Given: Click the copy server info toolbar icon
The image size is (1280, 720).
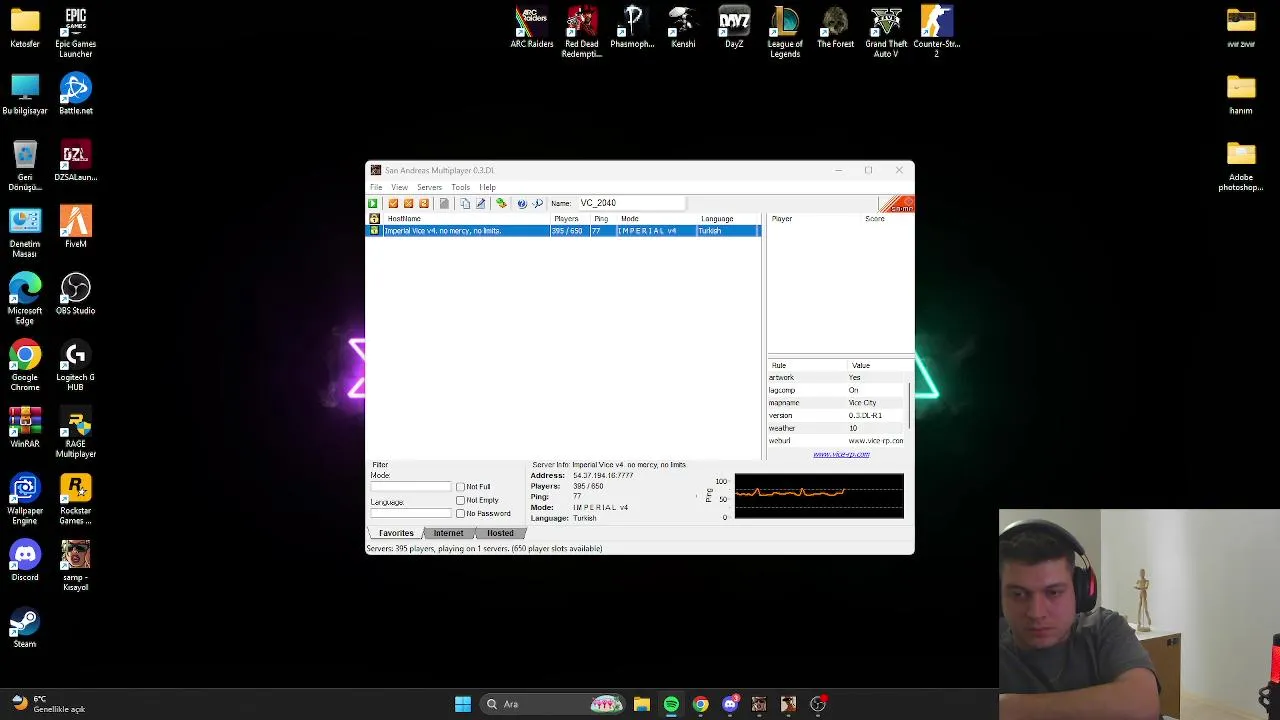Looking at the screenshot, I should [465, 203].
